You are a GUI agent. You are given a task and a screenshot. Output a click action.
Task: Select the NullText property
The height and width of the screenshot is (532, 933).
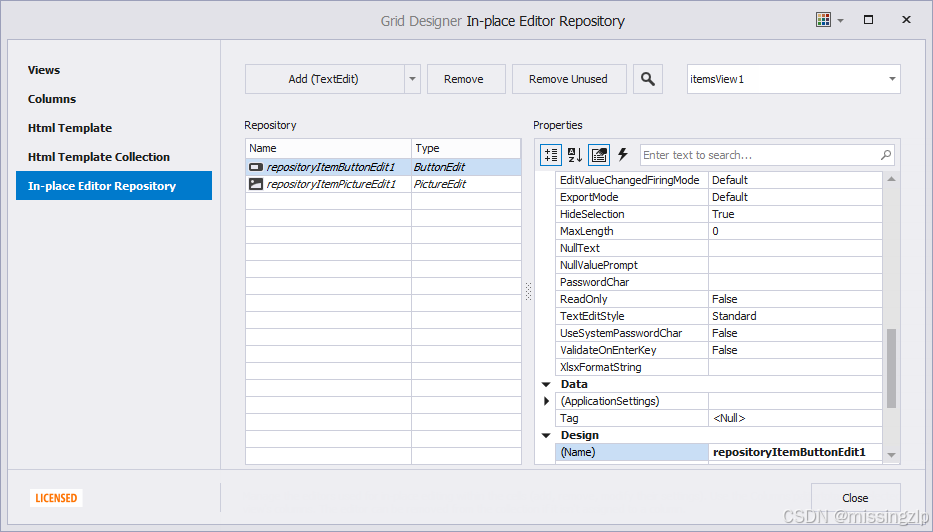[x=632, y=248]
